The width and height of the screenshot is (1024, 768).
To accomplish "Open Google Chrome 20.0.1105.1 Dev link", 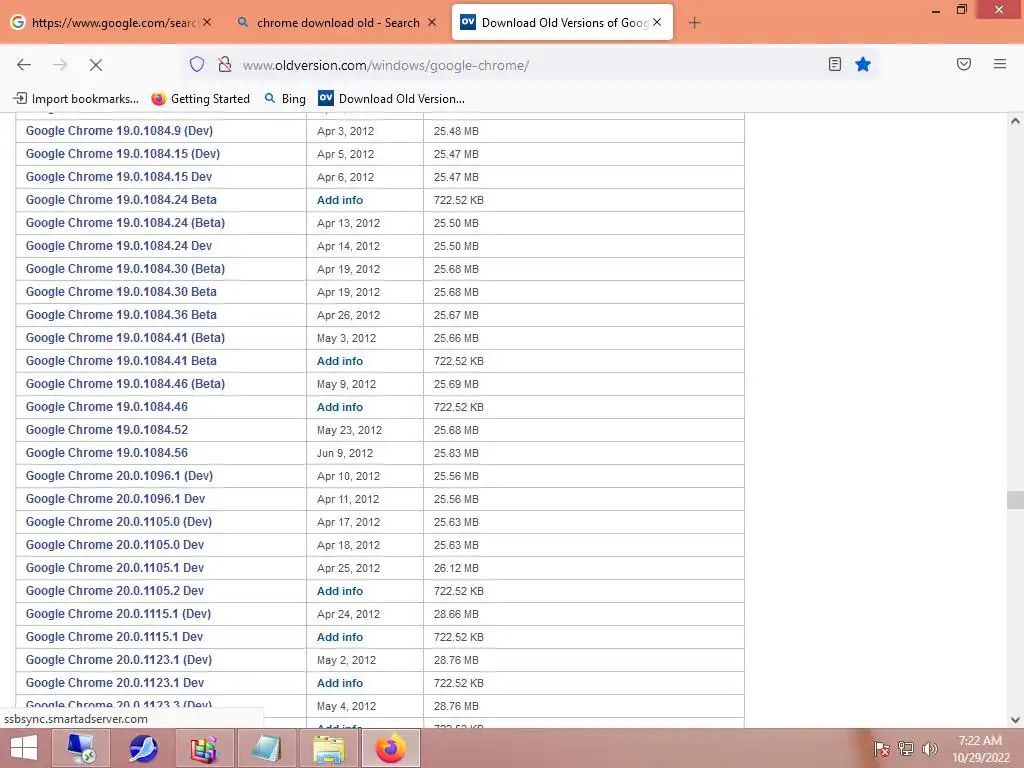I will click(115, 568).
